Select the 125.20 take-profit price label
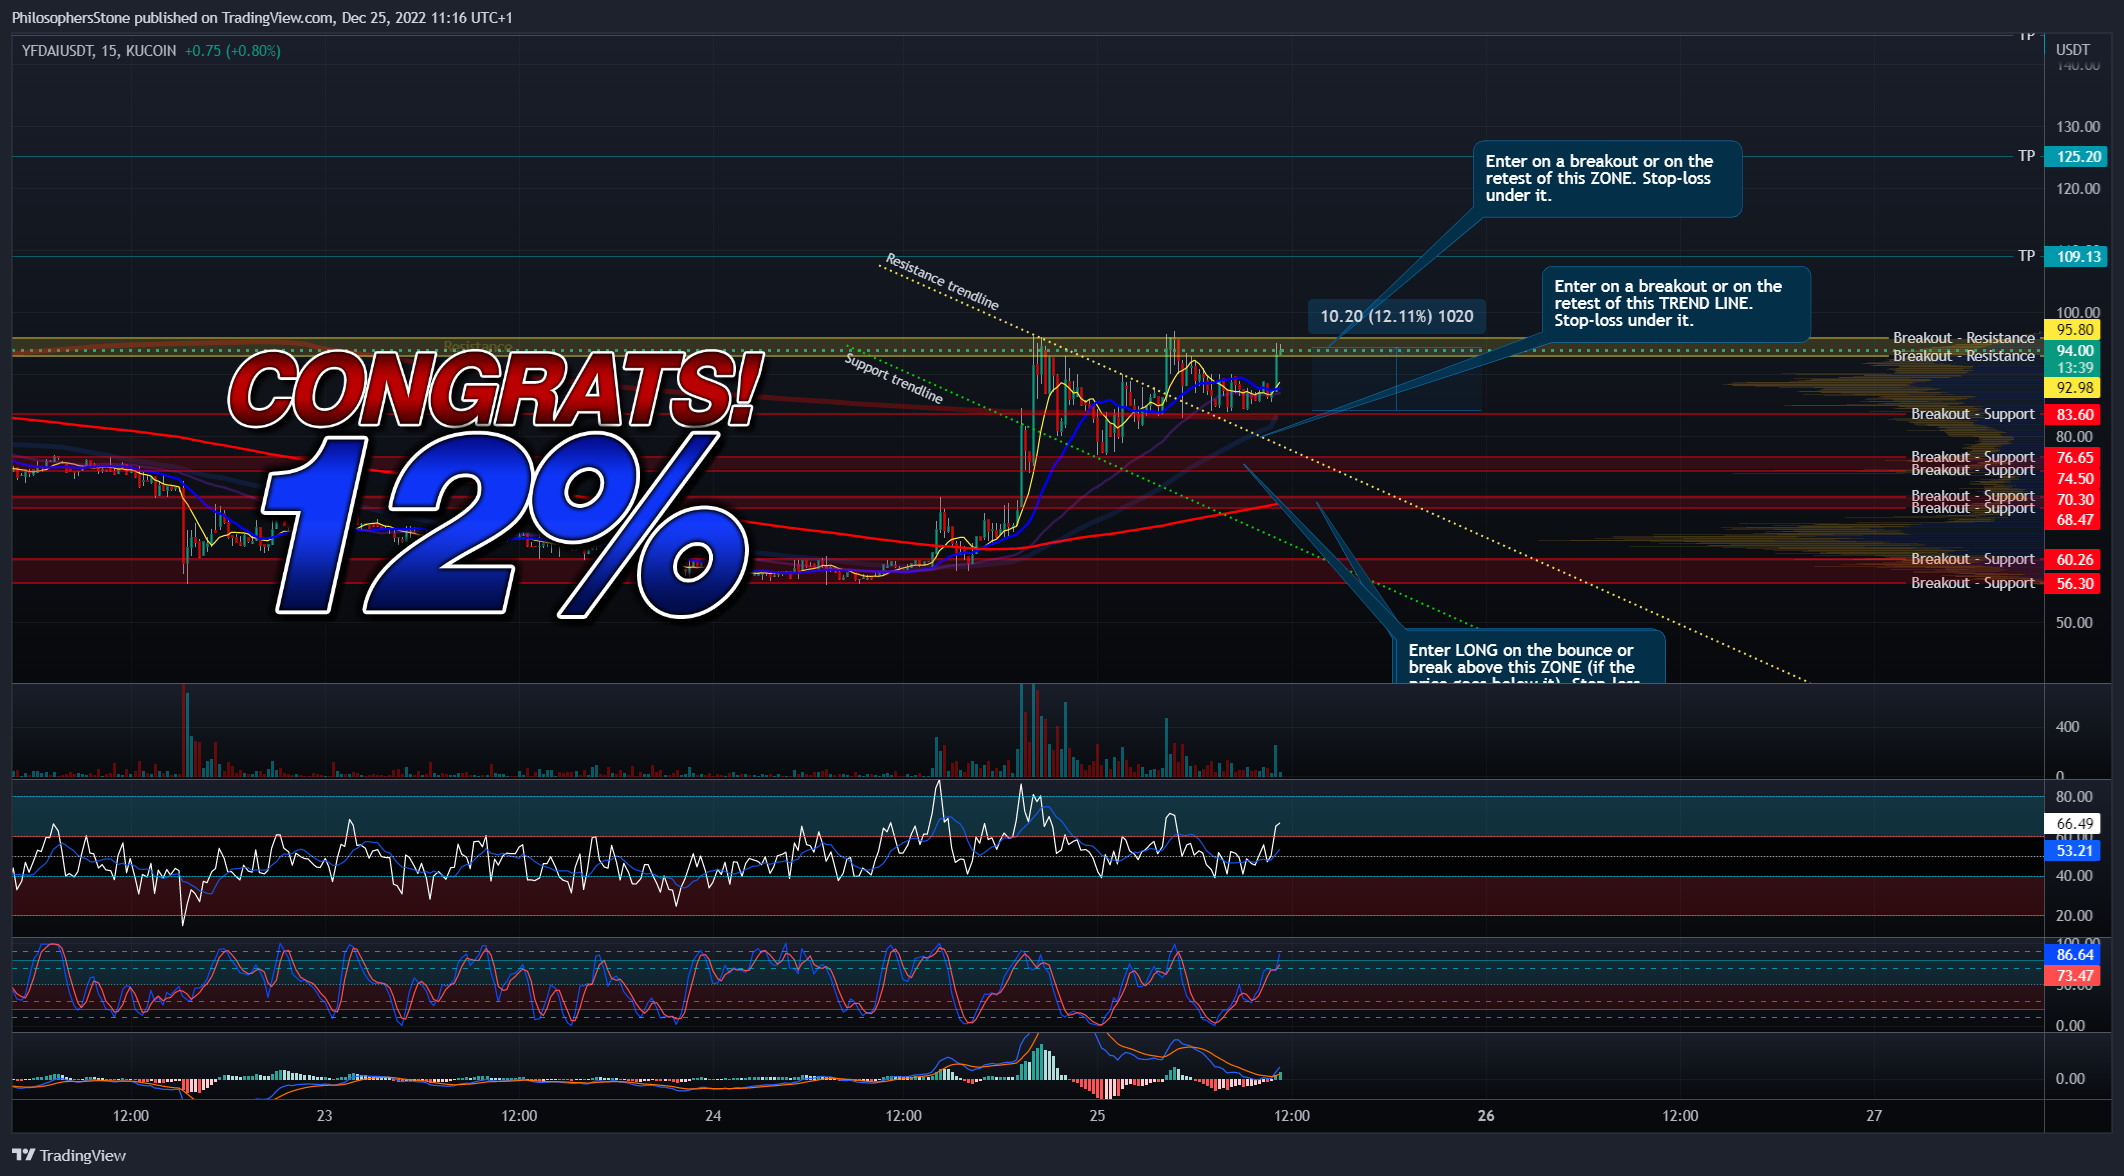The width and height of the screenshot is (2124, 1176). pos(2076,156)
